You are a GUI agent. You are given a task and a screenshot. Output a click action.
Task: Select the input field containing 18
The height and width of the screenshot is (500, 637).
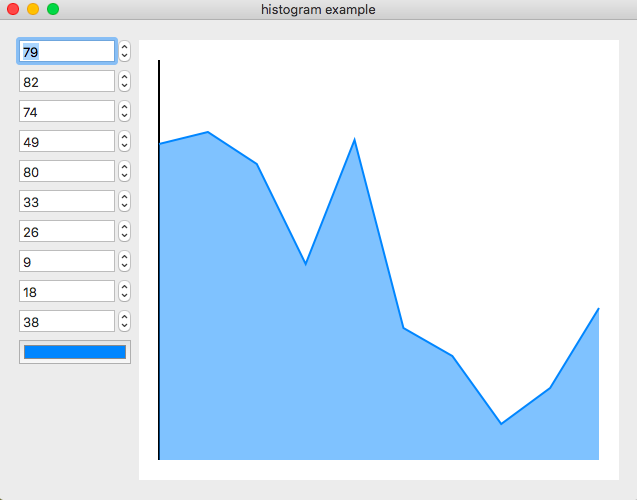(x=66, y=291)
